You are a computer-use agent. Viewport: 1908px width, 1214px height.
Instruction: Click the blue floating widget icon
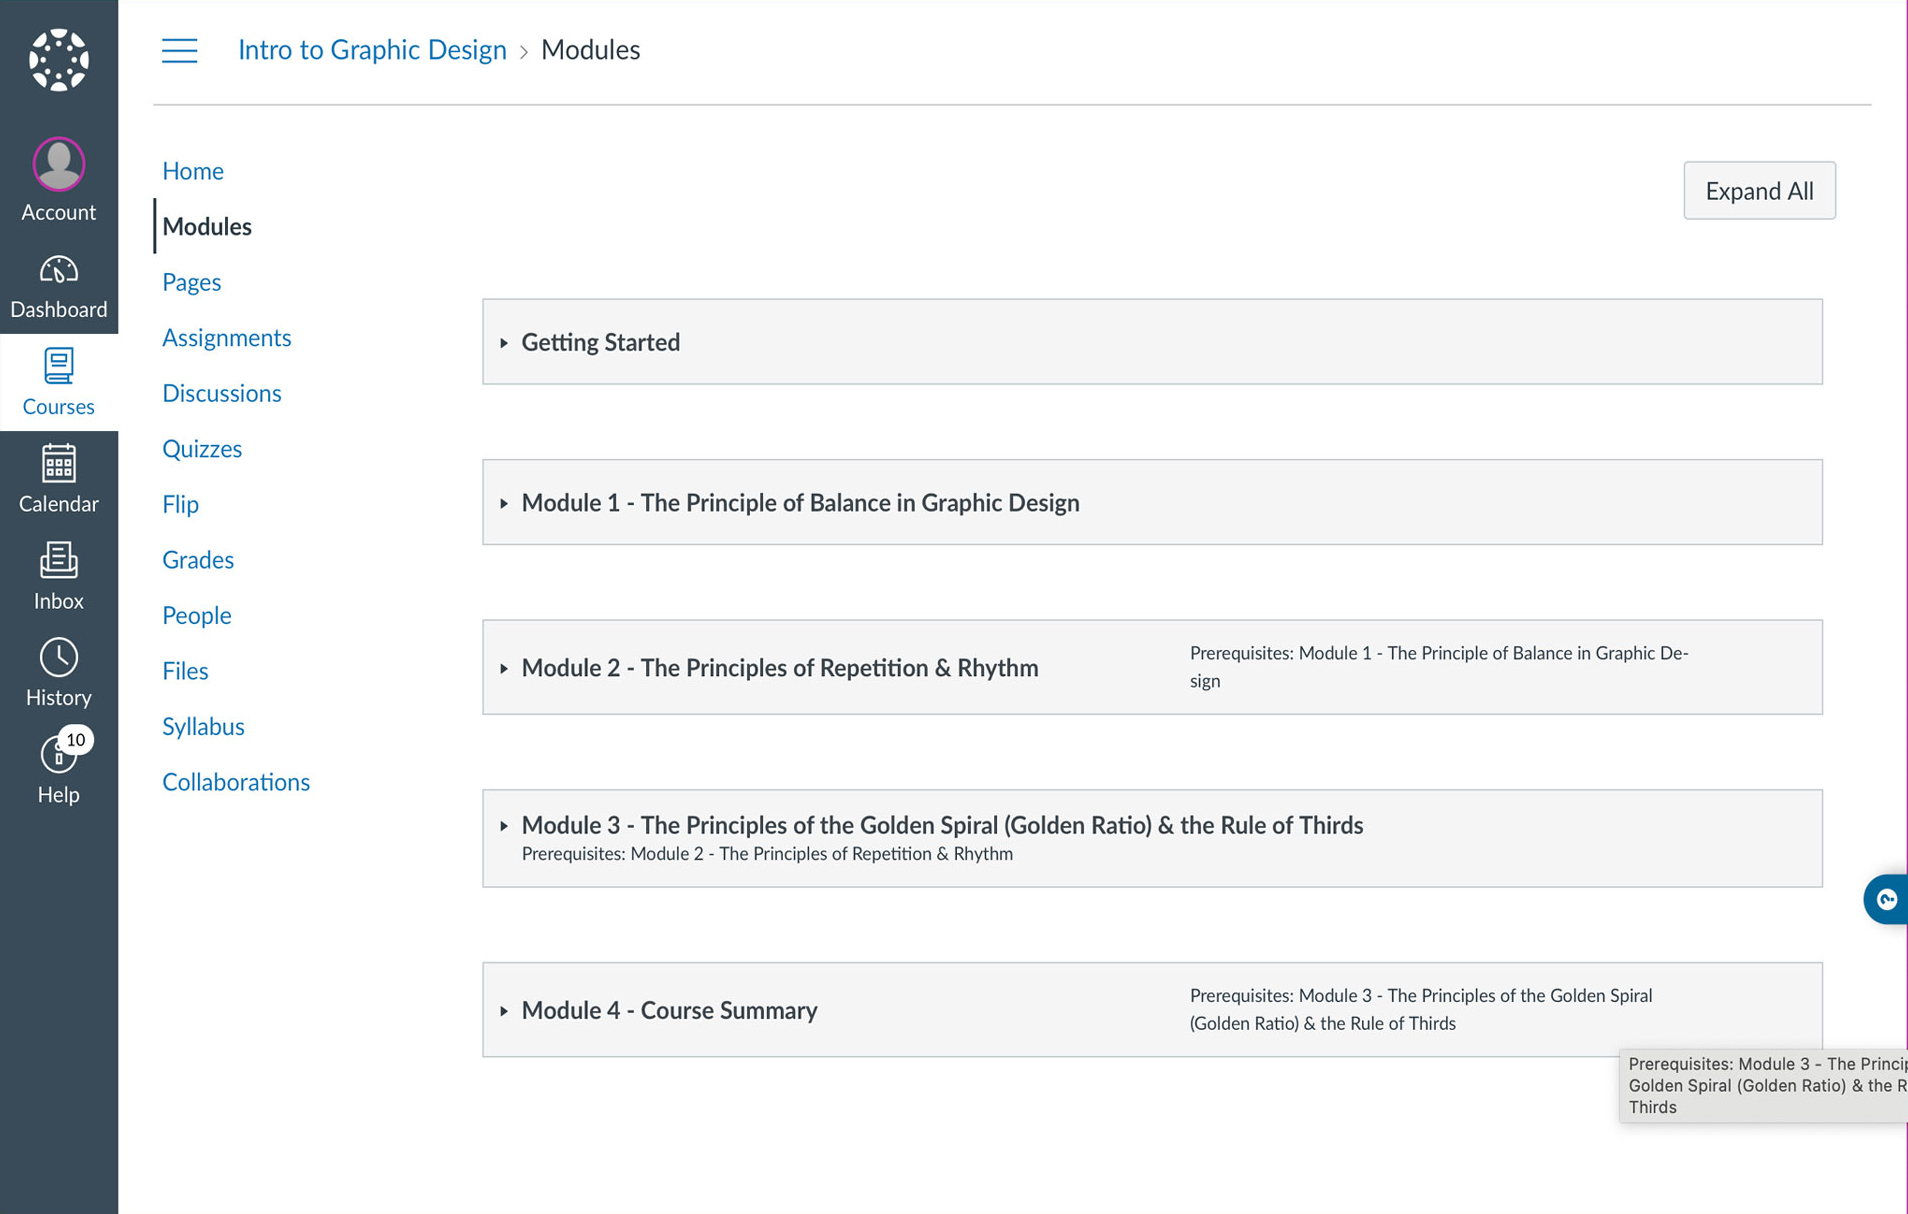pos(1886,899)
